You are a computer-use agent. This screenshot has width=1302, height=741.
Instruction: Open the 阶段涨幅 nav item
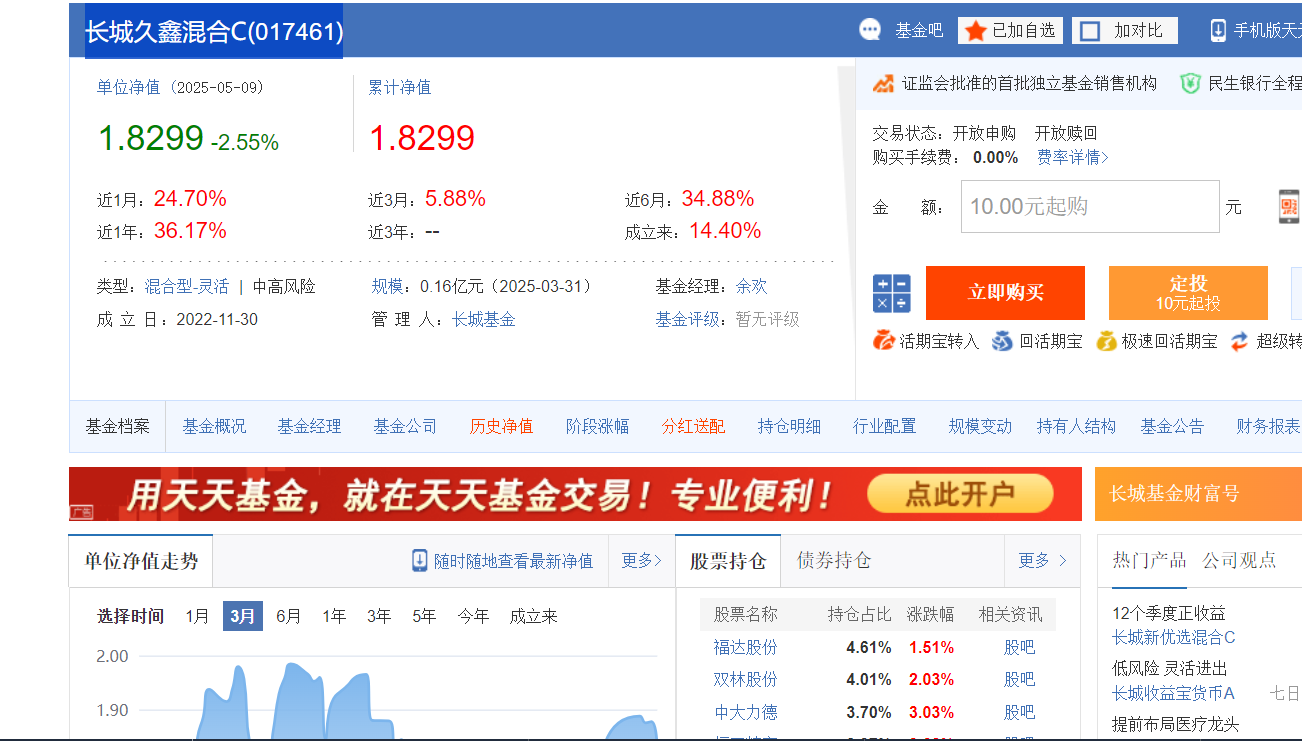597,426
